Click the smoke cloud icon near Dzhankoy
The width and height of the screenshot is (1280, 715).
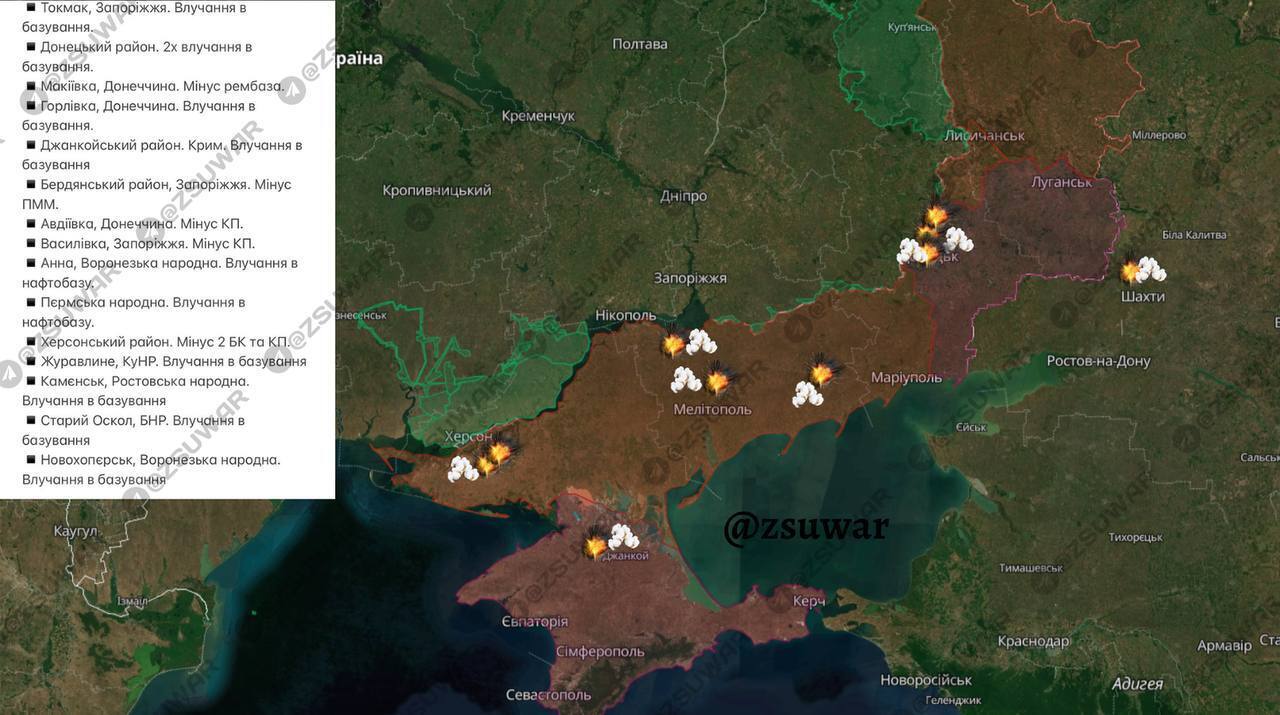pos(624,537)
